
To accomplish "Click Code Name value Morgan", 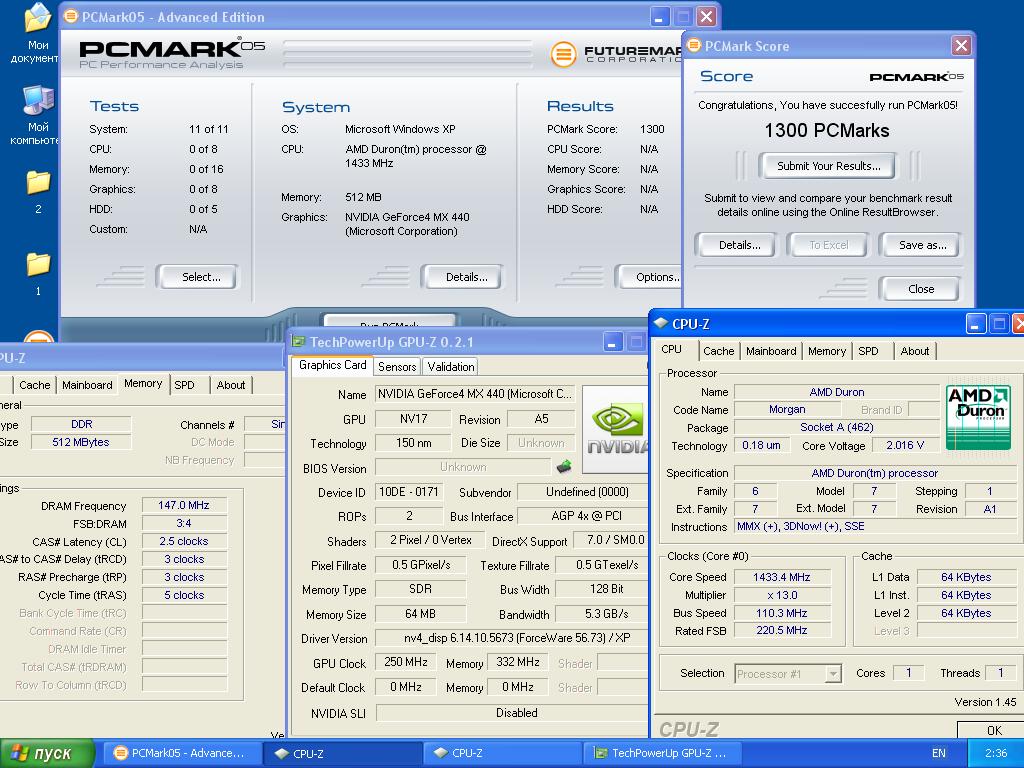I will (786, 409).
